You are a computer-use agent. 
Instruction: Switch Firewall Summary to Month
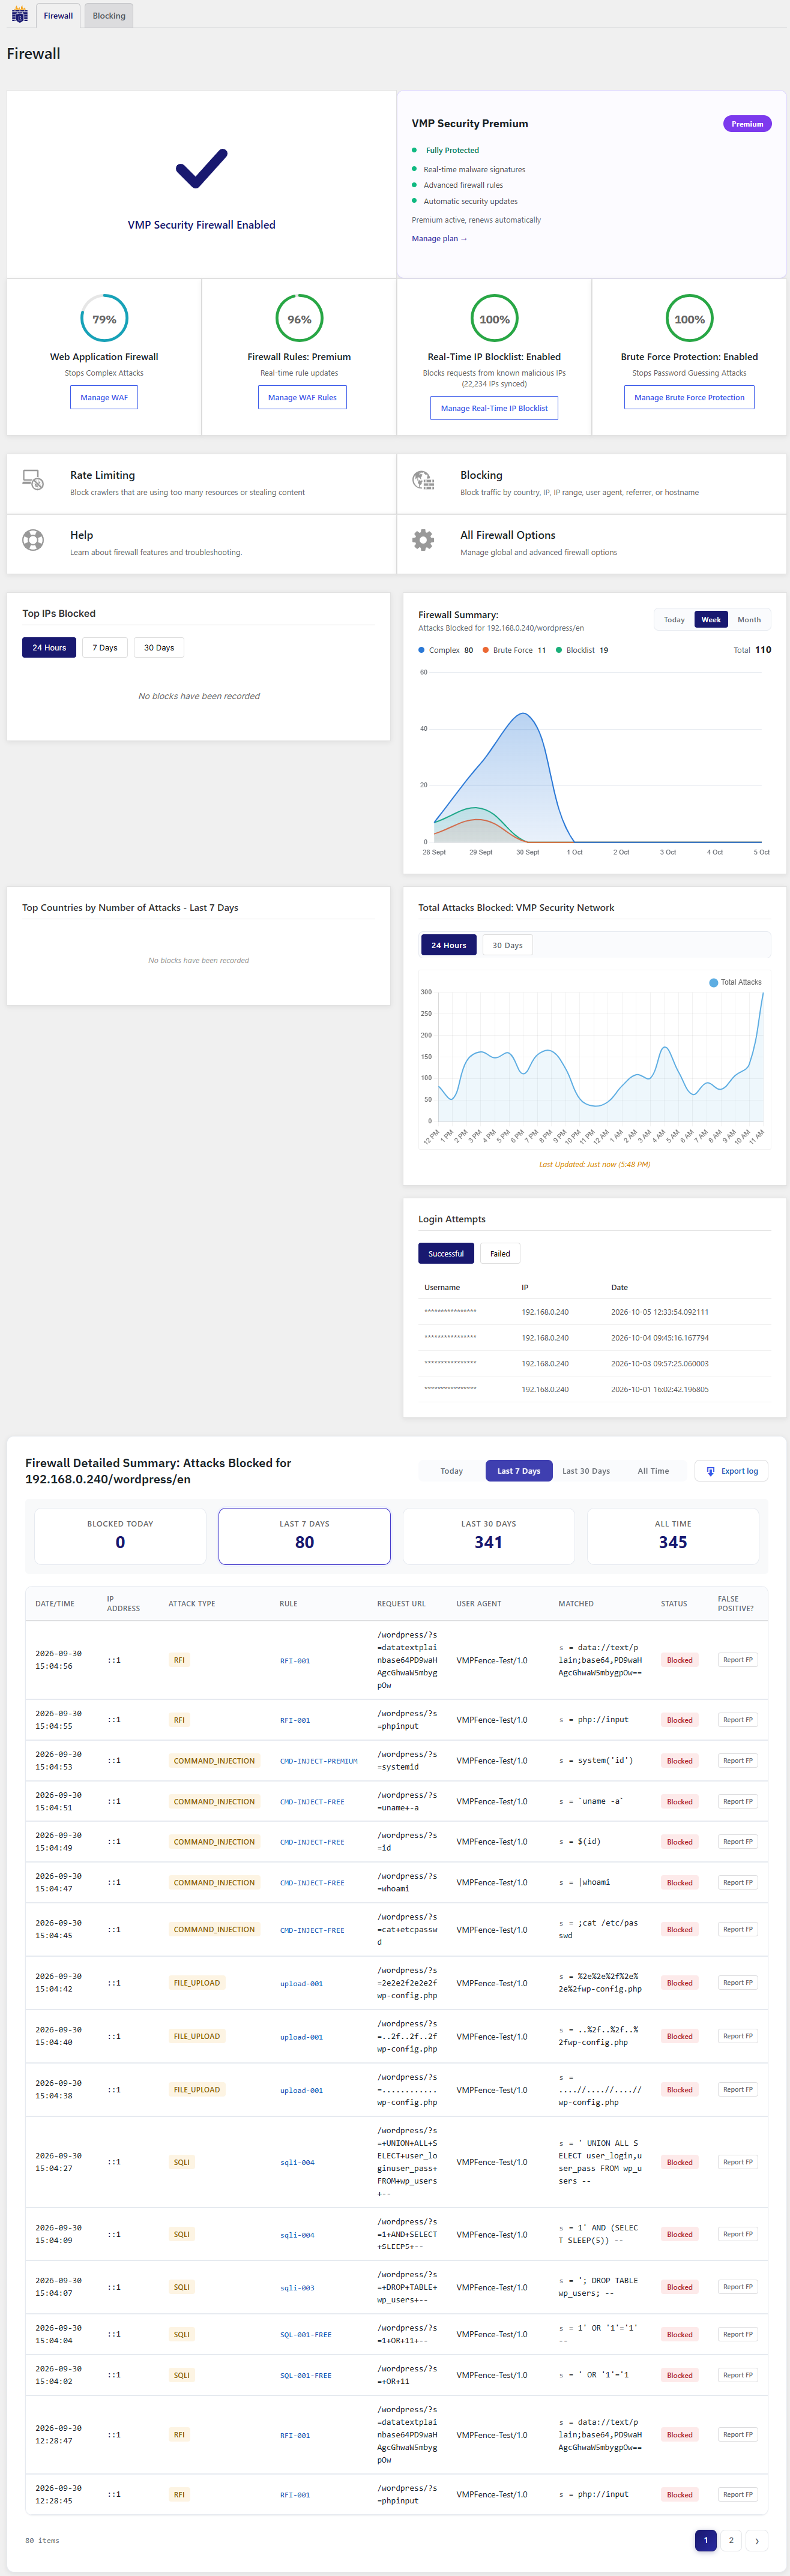coord(749,620)
